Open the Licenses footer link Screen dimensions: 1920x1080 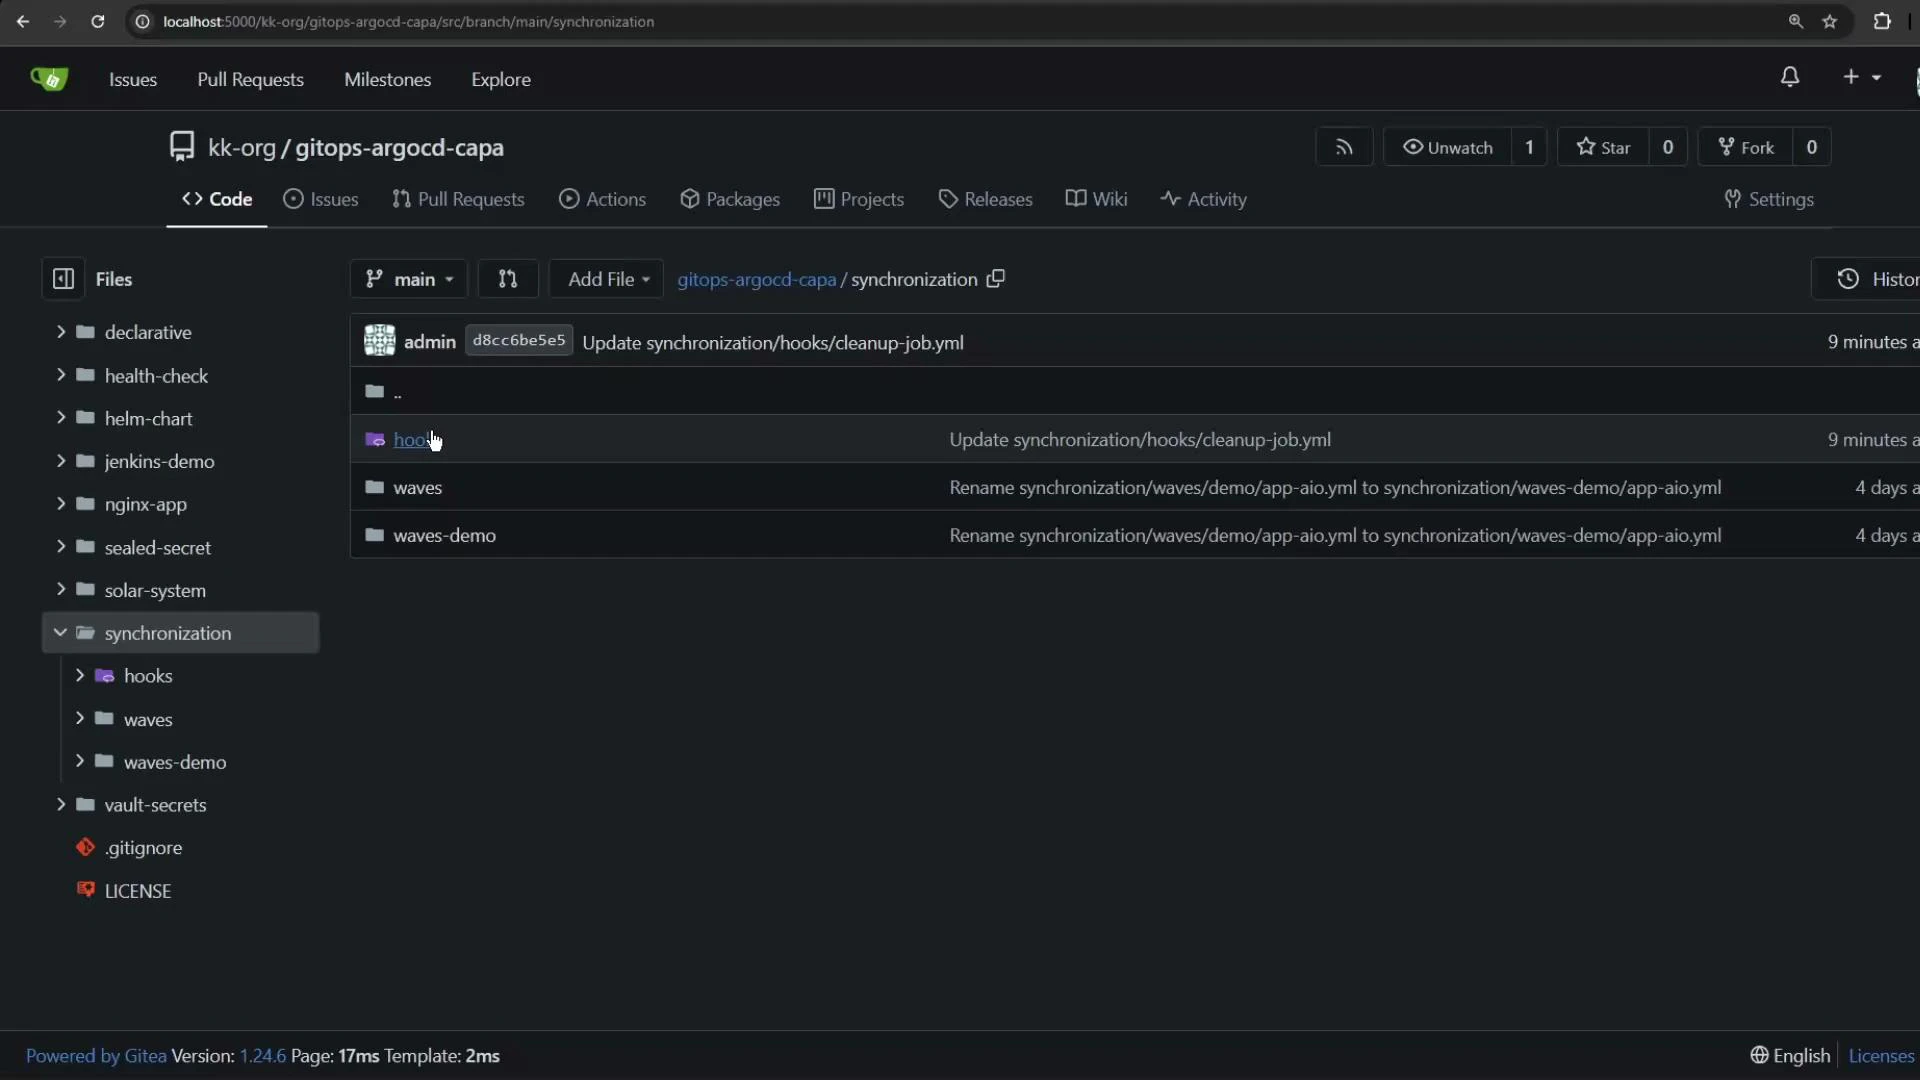(x=1881, y=1056)
